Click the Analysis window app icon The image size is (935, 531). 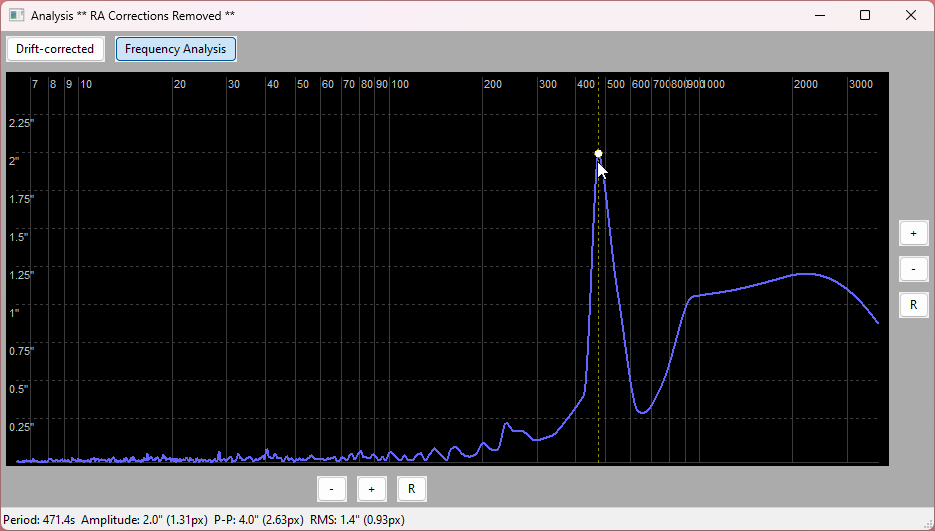coord(16,16)
